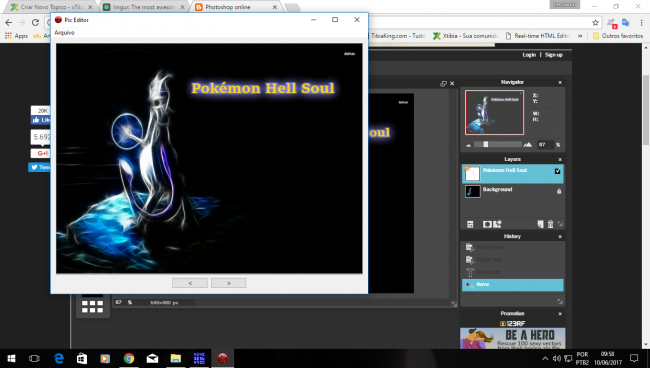
Task: Click zoom-in large mountain icon in Navigator
Action: tap(528, 145)
